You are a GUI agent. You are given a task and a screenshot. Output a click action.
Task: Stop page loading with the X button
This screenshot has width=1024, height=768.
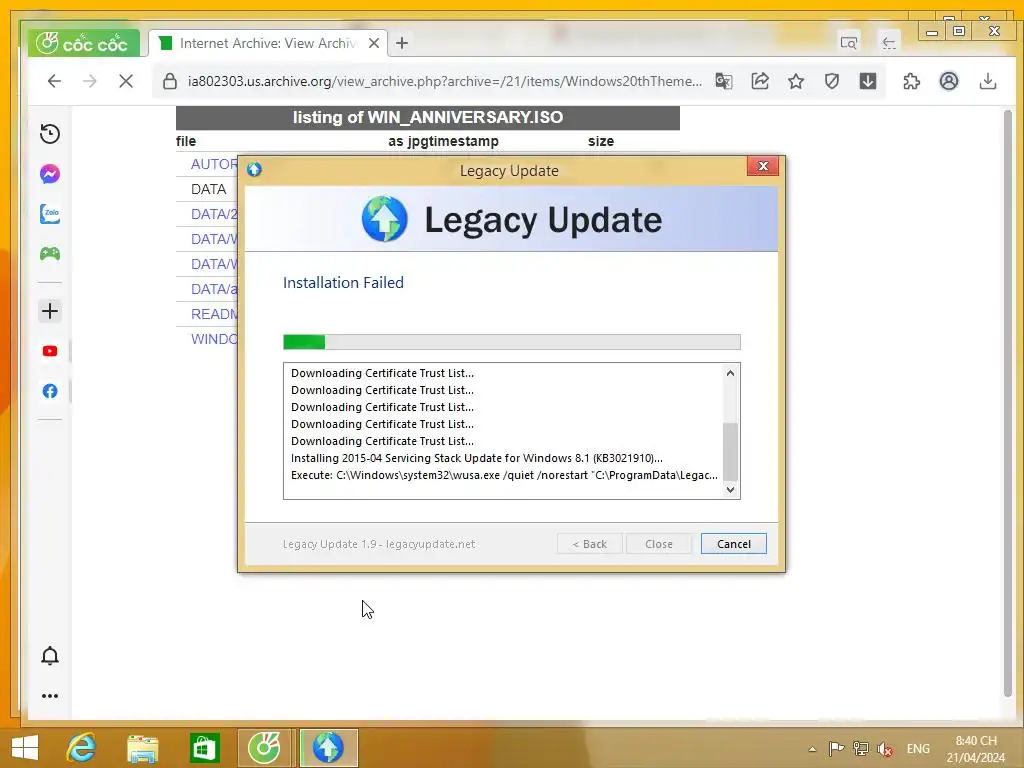pos(126,81)
